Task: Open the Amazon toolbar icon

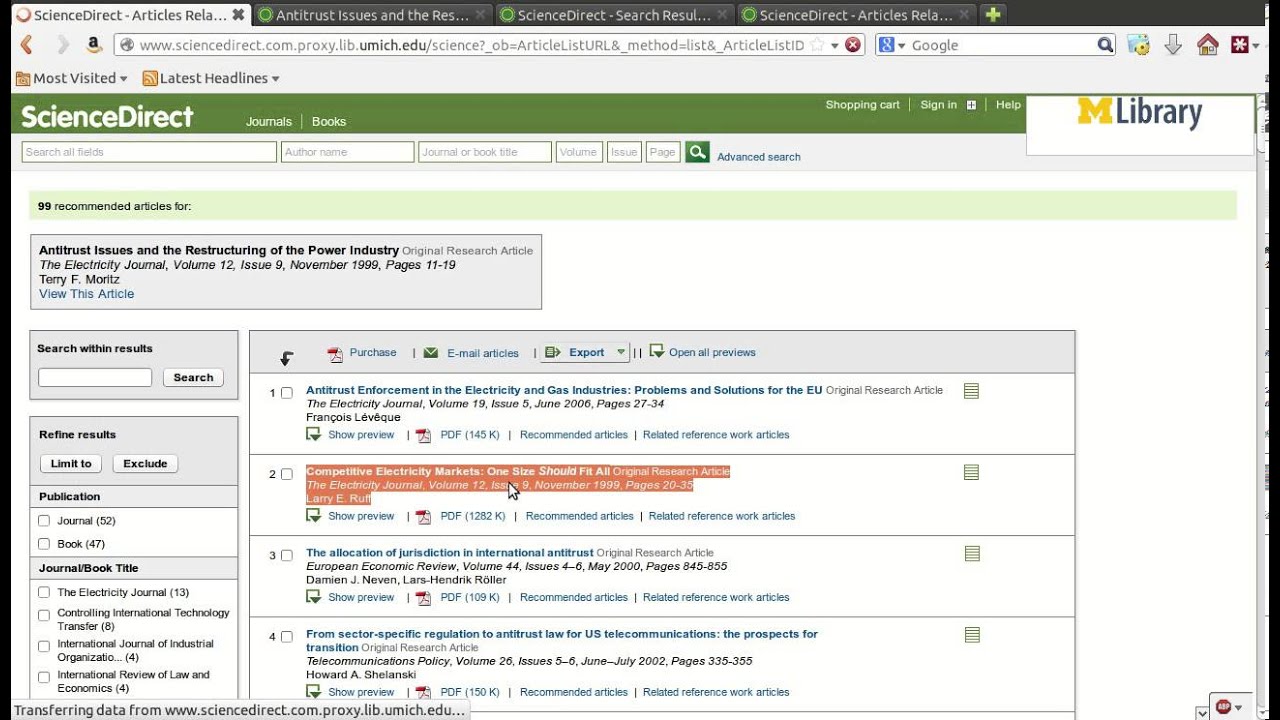Action: (x=94, y=45)
